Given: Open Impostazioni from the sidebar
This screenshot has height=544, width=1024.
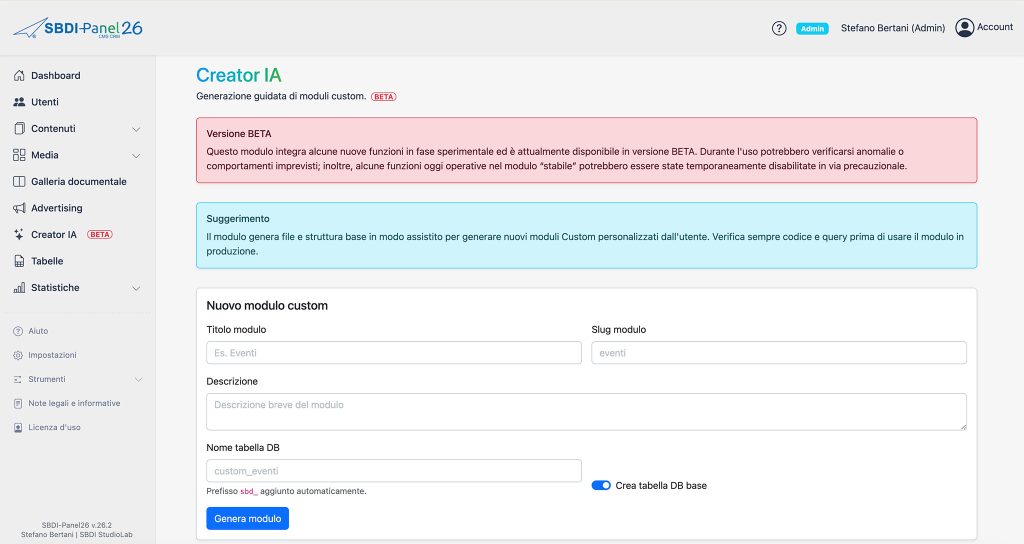Looking at the screenshot, I should tap(52, 355).
